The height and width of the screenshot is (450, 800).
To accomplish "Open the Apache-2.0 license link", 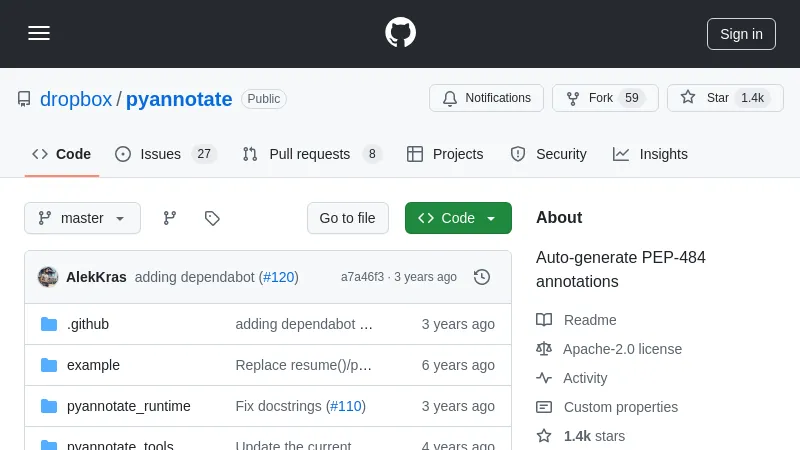I will tap(622, 349).
